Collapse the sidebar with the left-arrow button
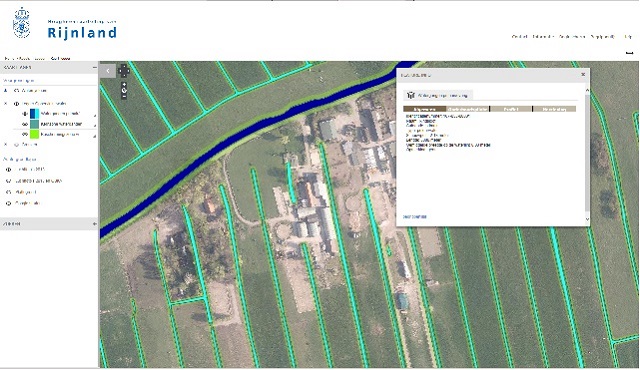Image resolution: width=640 pixels, height=370 pixels. [108, 71]
